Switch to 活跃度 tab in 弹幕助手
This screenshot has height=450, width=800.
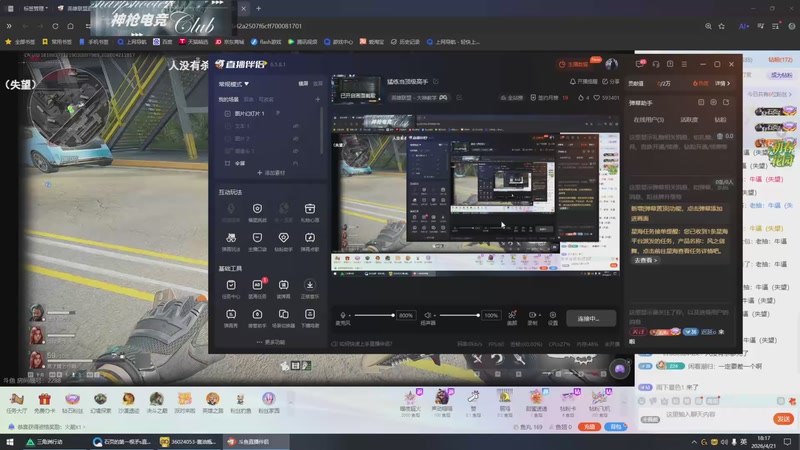coord(689,120)
